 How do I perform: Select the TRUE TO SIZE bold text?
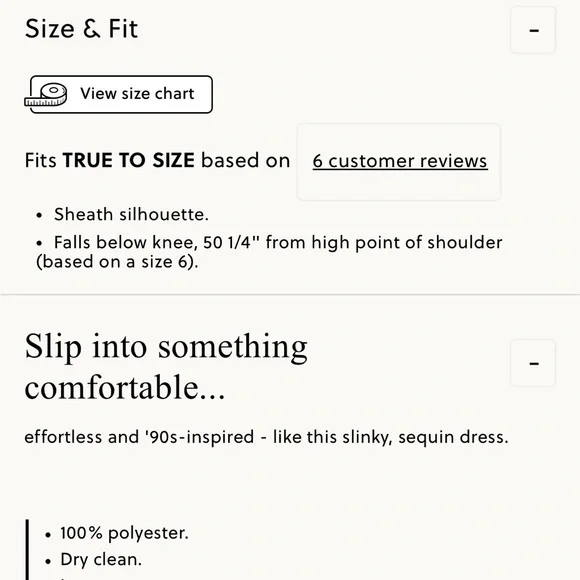click(x=129, y=161)
